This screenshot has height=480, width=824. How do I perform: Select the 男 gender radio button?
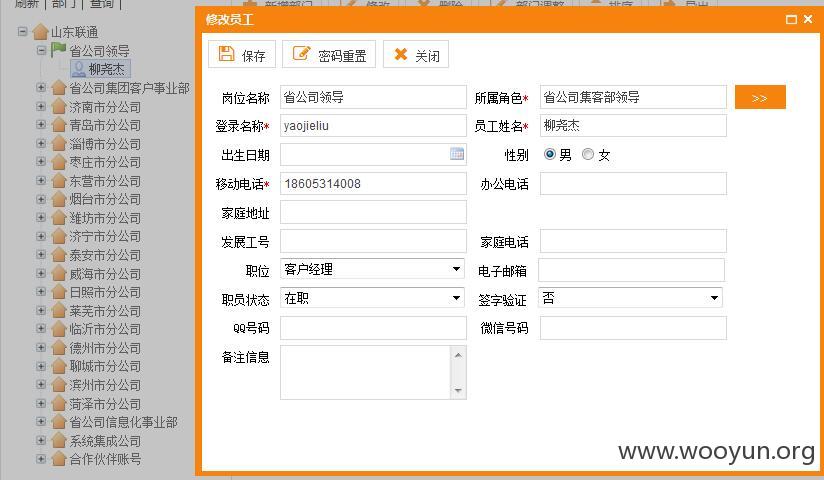(550, 154)
